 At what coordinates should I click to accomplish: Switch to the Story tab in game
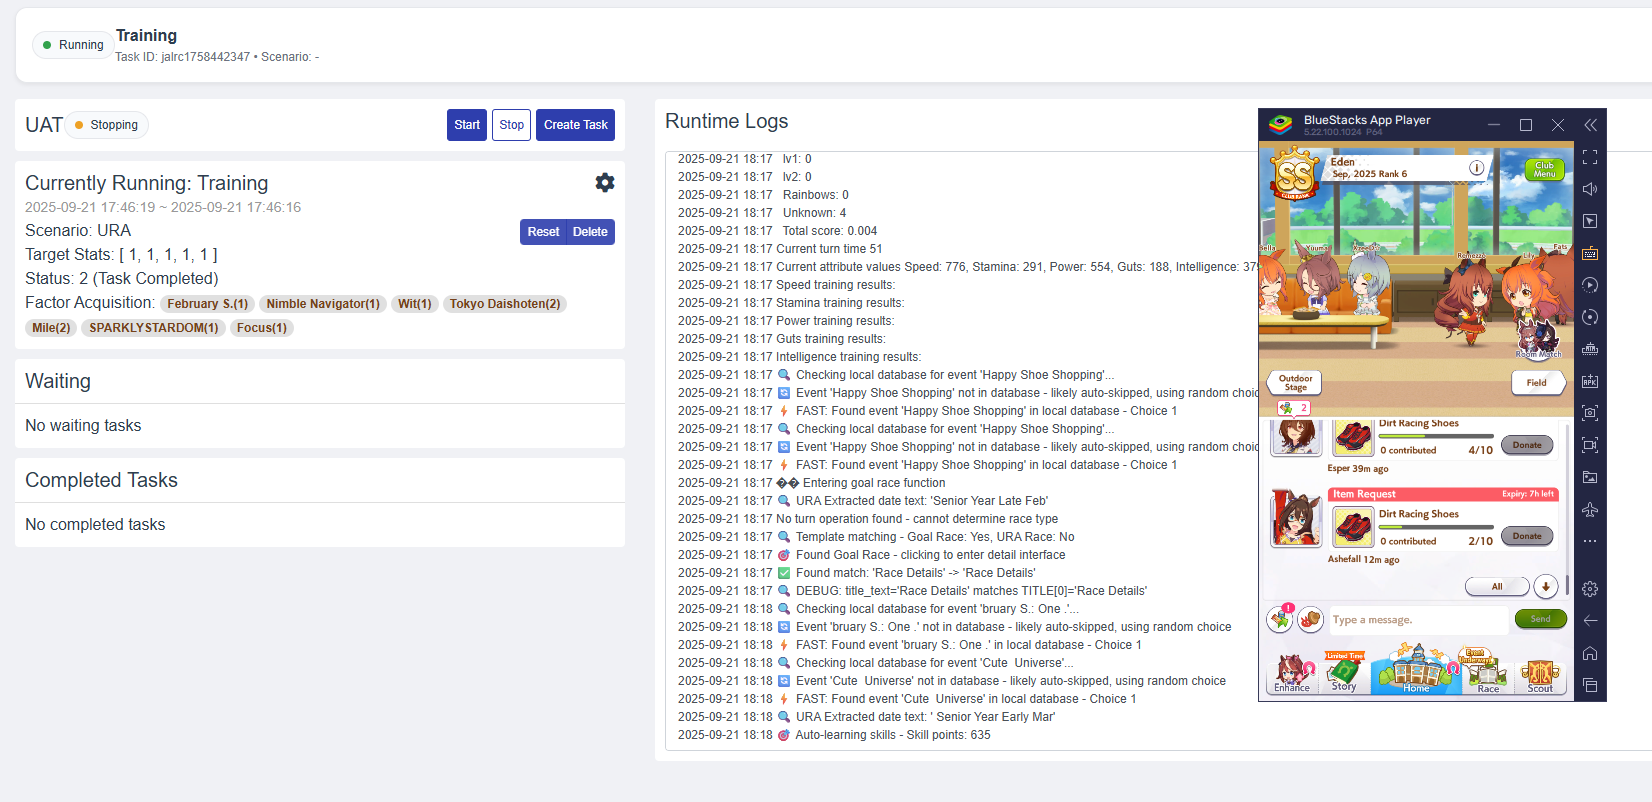point(1344,672)
